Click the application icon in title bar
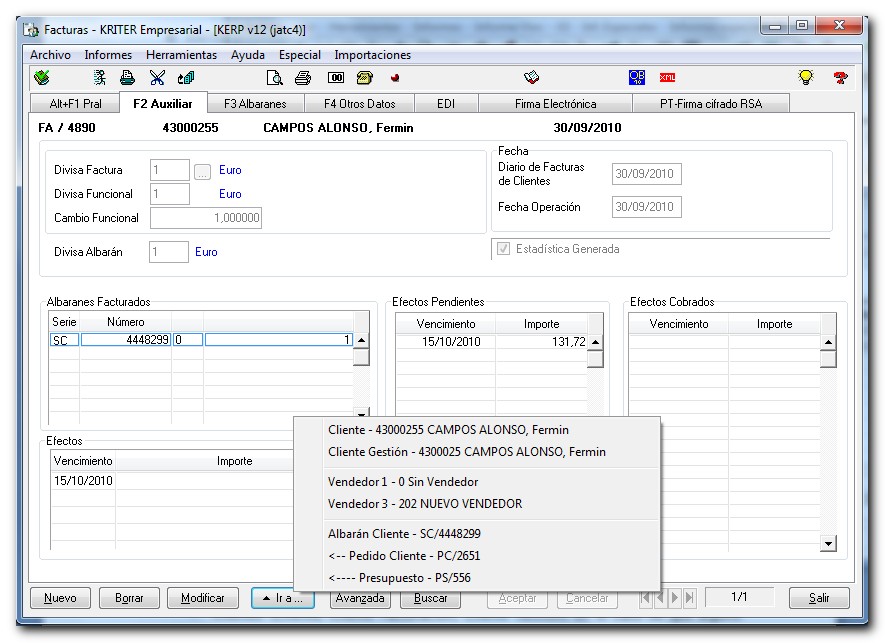This screenshot has height=643, width=885. click(32, 30)
